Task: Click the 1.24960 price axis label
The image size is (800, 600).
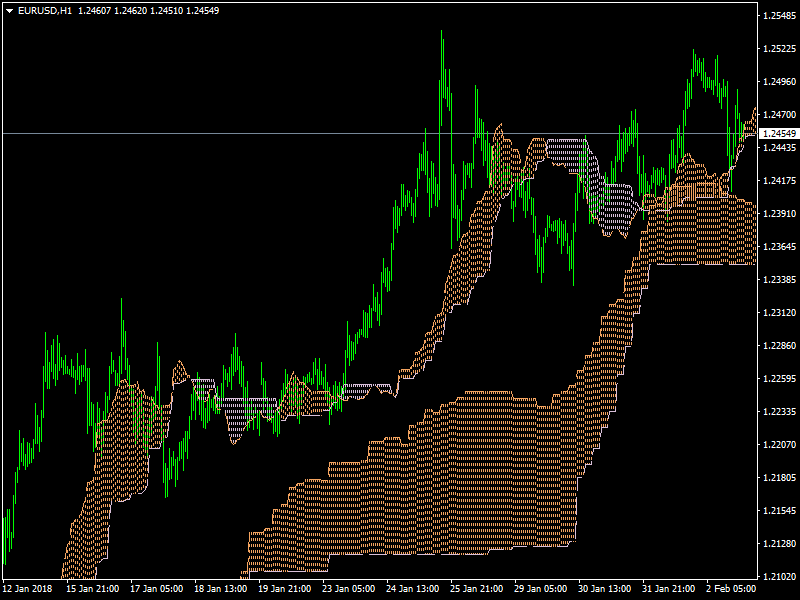Action: (778, 82)
